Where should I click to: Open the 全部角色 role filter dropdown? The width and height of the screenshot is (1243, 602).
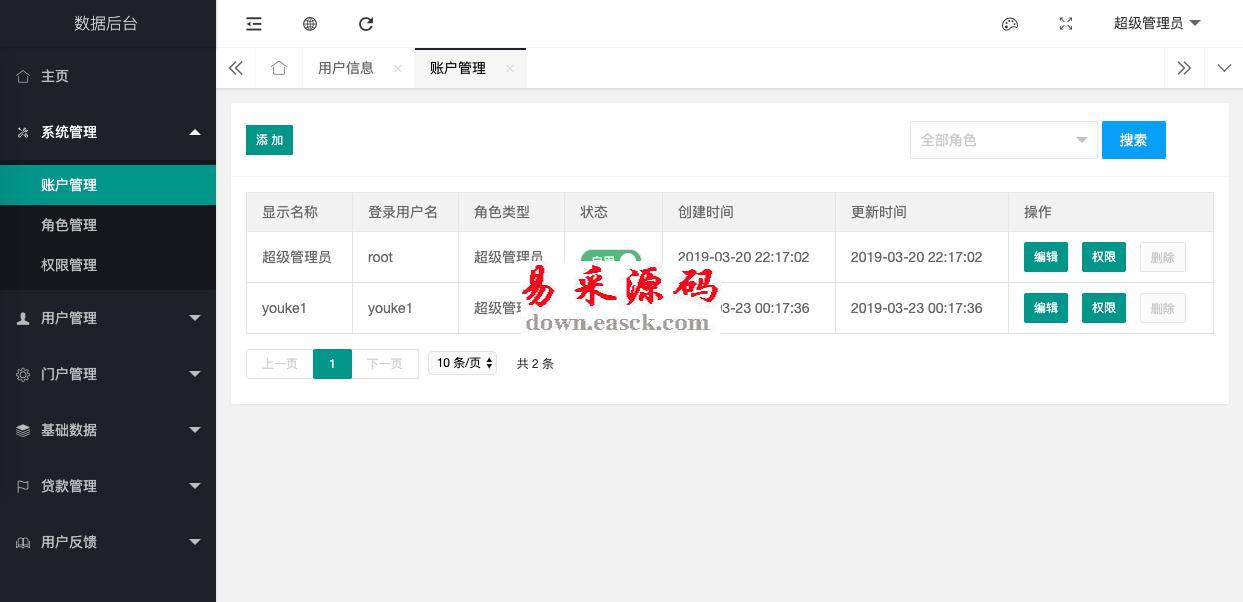coord(1003,140)
